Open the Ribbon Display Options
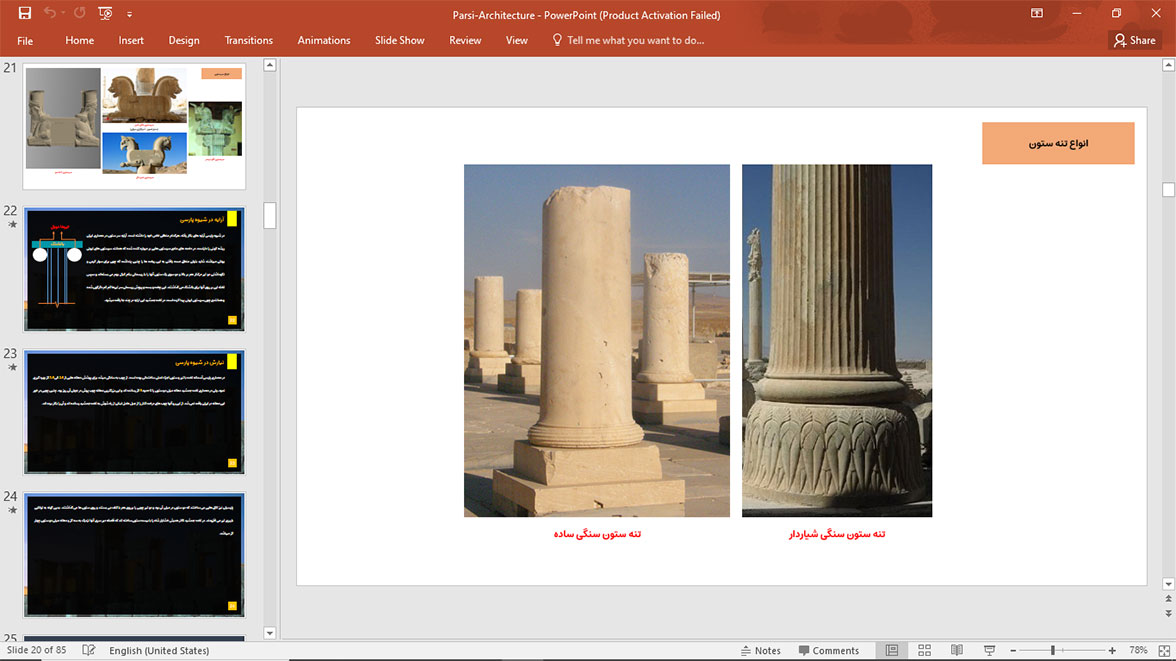The image size is (1176, 661). tap(1036, 14)
